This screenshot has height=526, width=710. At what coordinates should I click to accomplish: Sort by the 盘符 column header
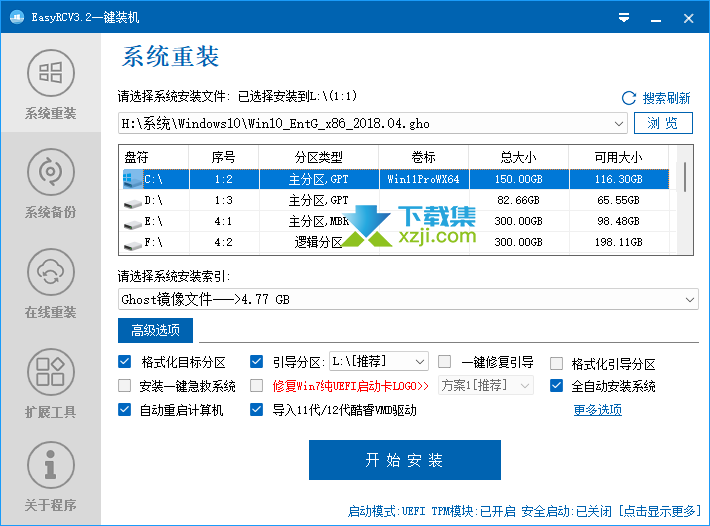[154, 157]
